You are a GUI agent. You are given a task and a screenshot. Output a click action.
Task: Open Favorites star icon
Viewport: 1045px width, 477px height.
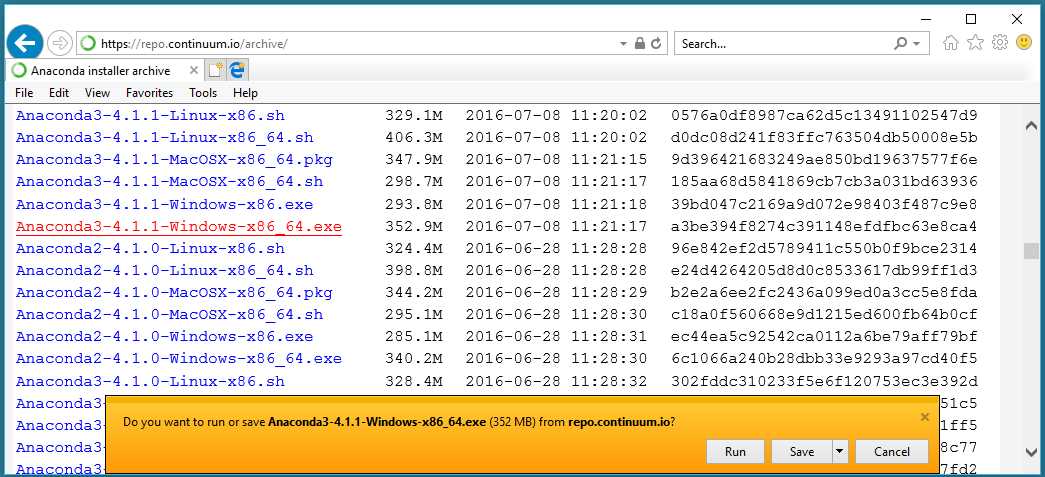click(975, 43)
